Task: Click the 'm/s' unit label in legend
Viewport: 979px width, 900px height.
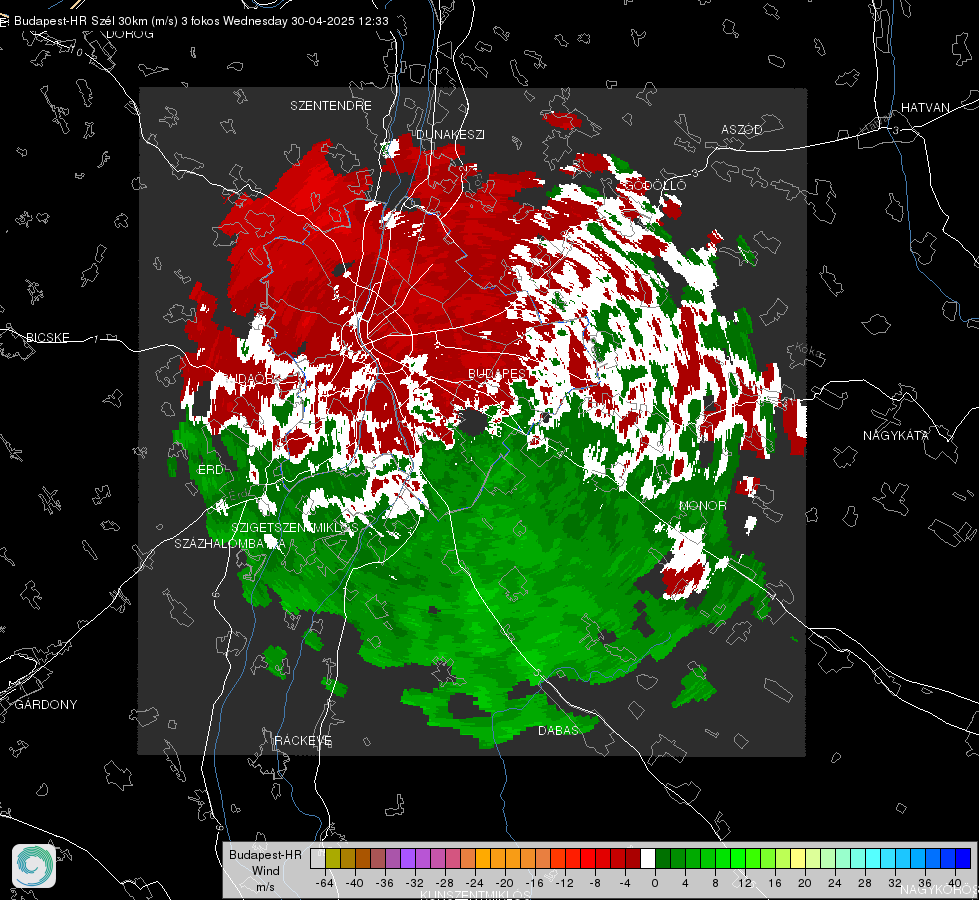Action: coord(265,886)
